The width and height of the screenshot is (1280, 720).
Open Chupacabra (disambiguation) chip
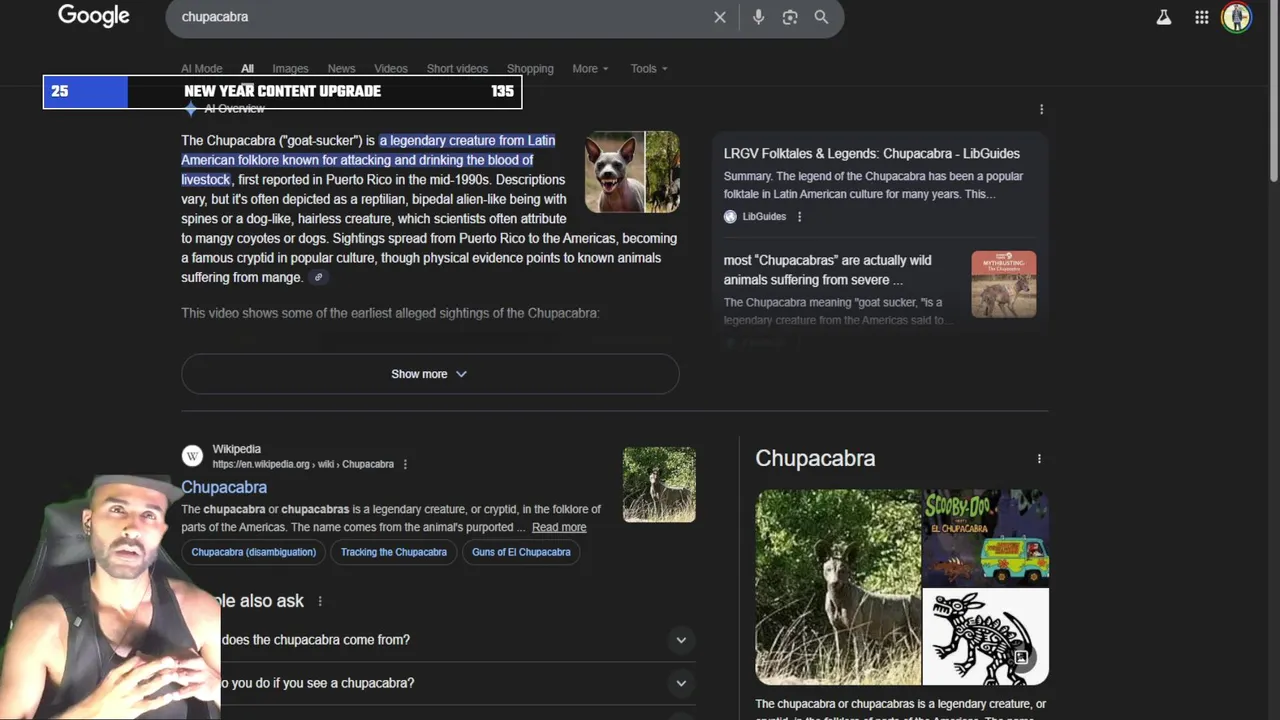[254, 552]
